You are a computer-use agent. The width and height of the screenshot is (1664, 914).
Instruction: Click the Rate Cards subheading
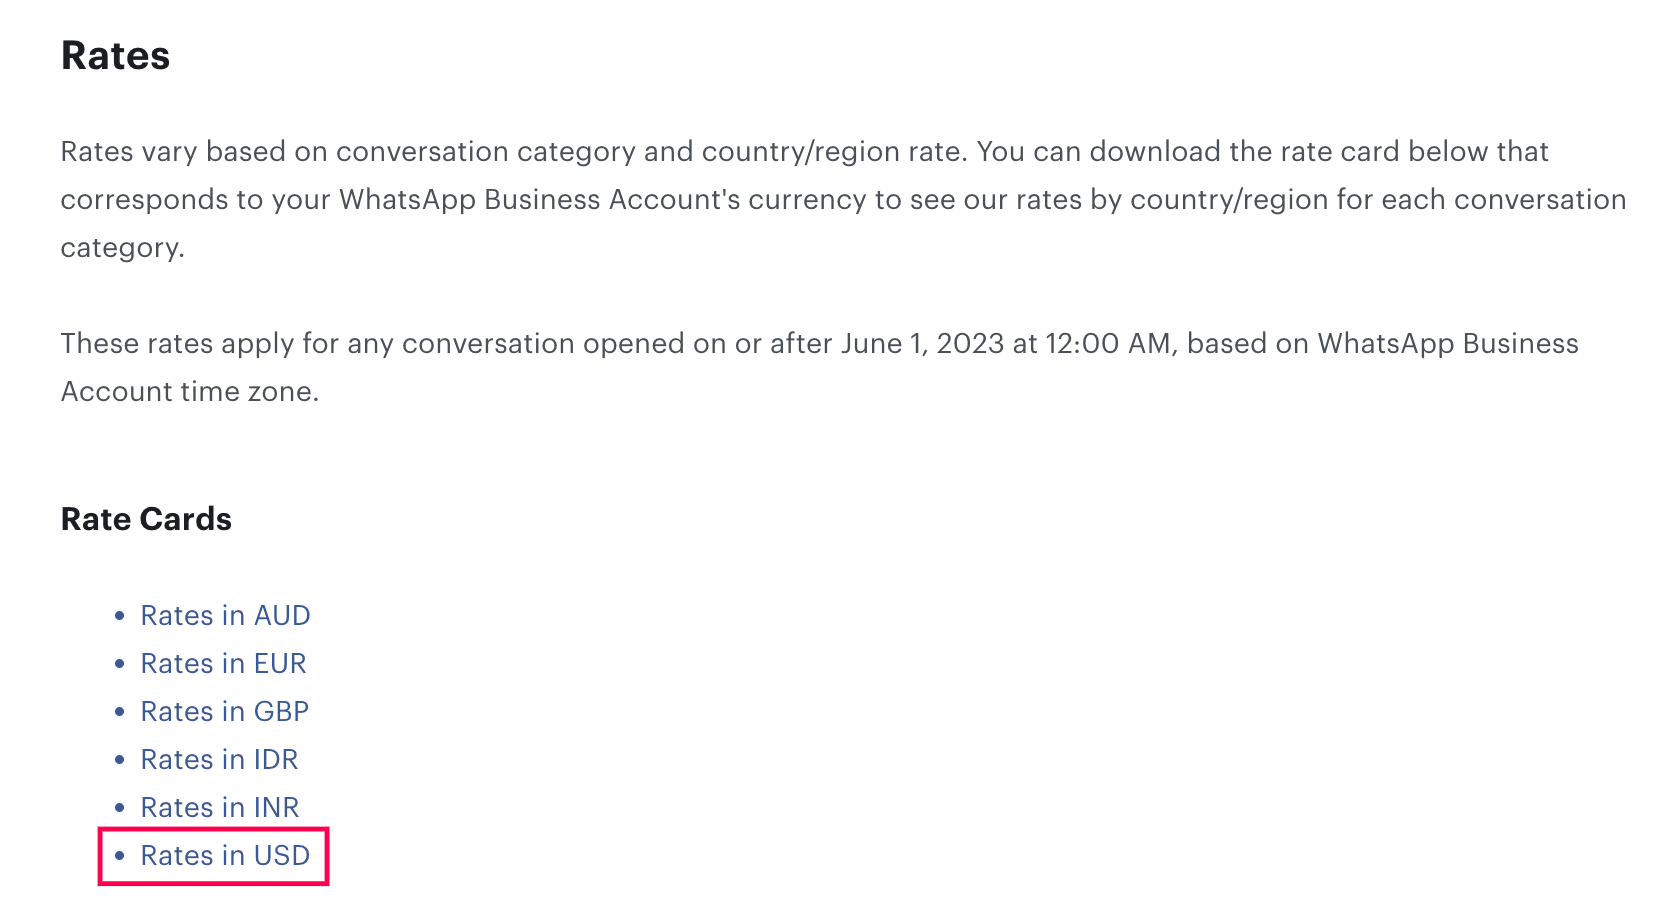[x=146, y=519]
